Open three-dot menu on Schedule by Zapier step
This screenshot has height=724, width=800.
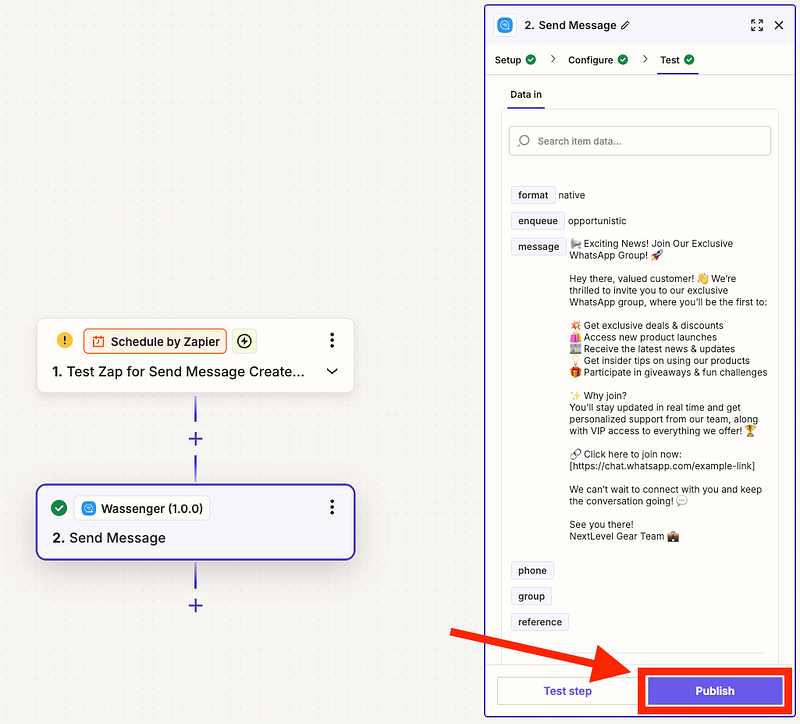(x=332, y=341)
